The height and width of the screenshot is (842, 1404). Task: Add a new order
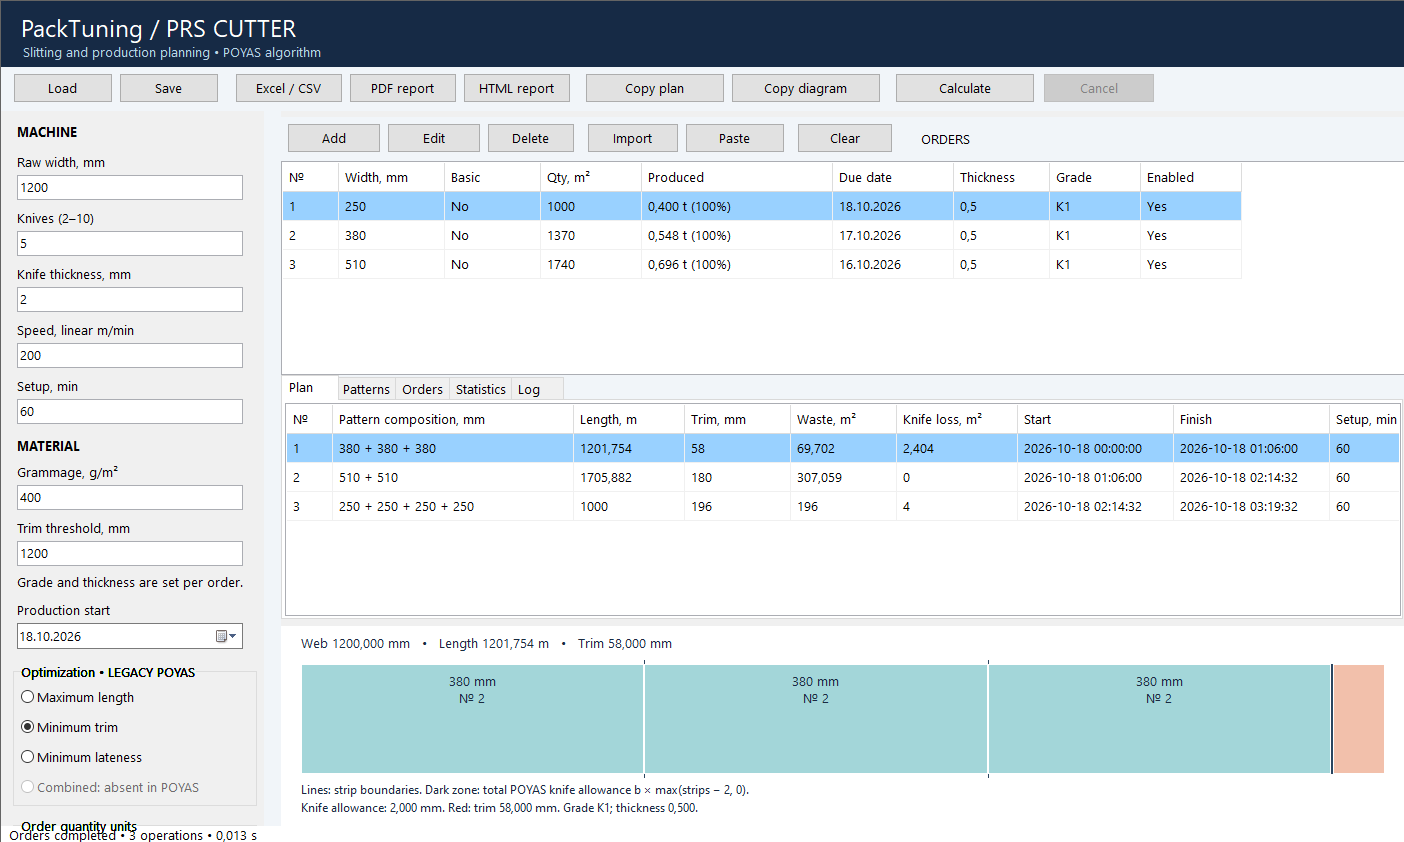coord(334,138)
